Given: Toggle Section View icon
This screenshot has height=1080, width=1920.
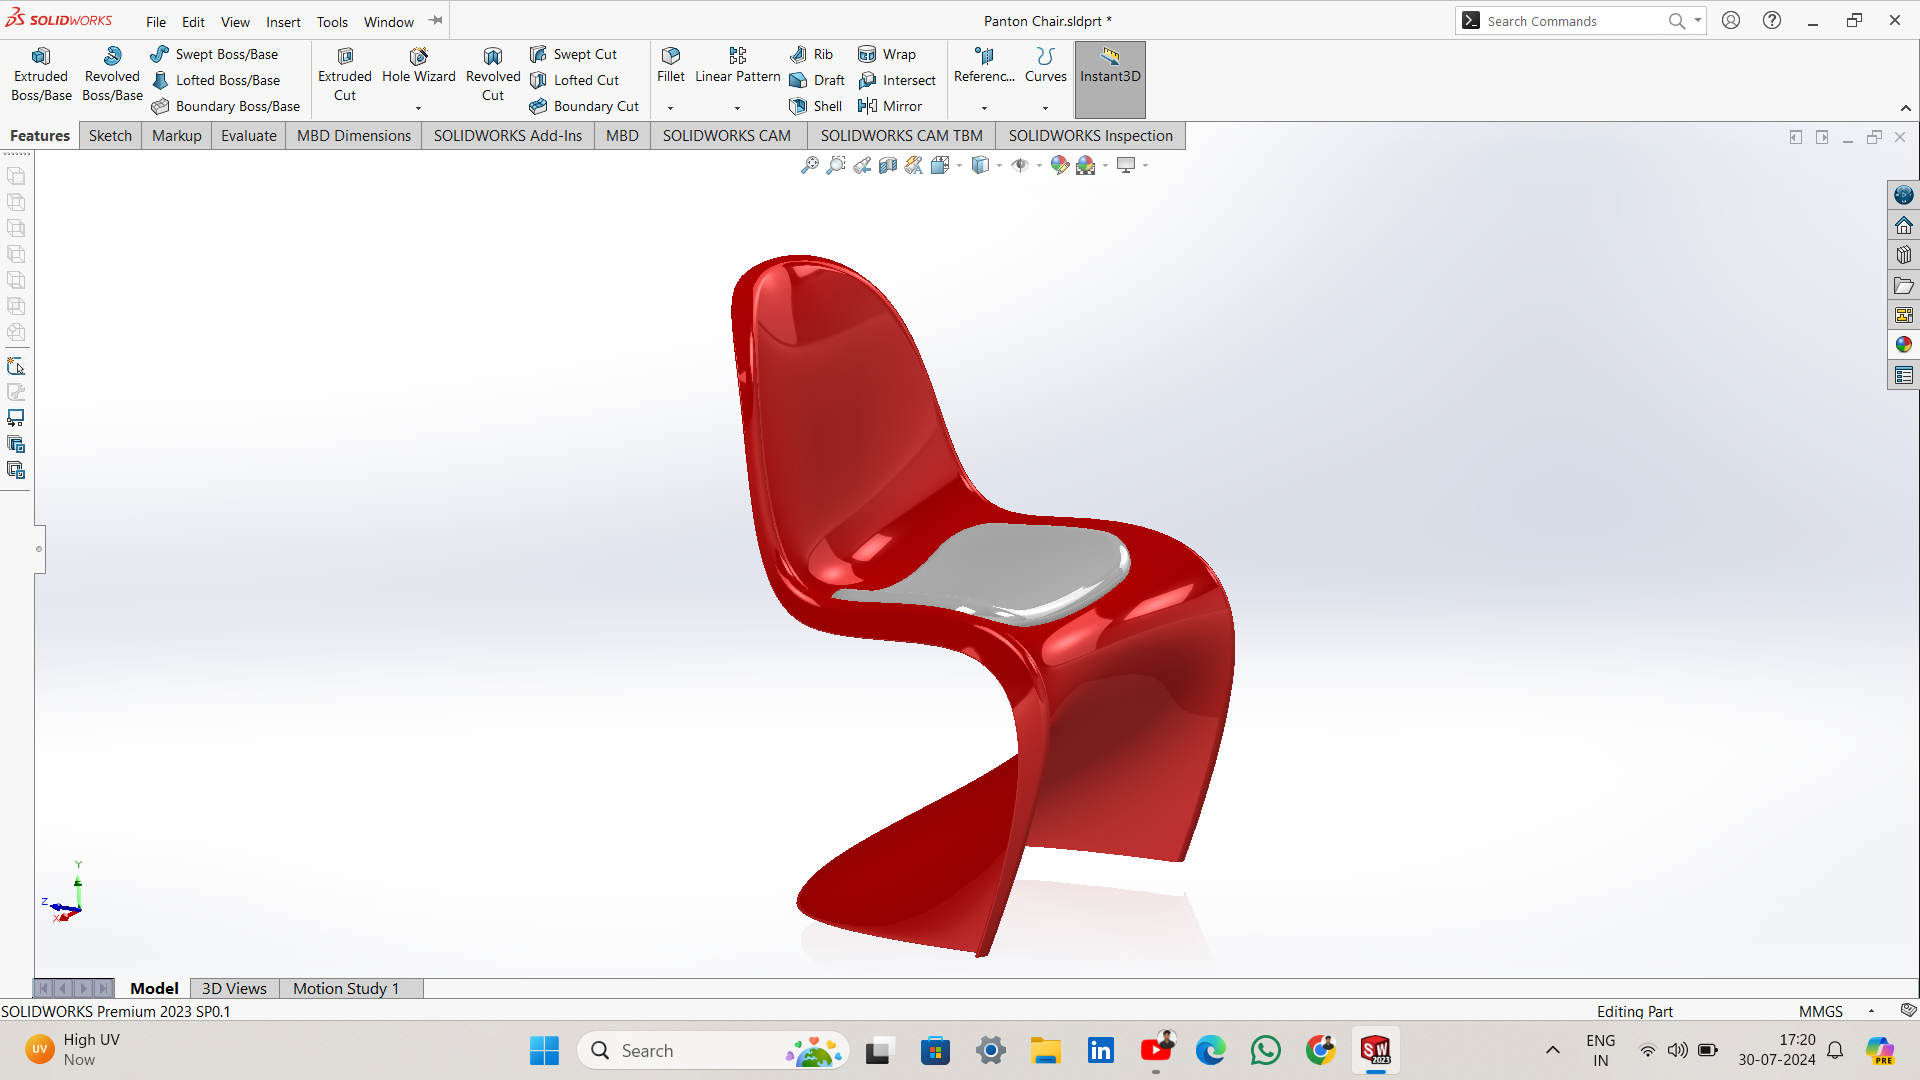Looking at the screenshot, I should pos(888,165).
